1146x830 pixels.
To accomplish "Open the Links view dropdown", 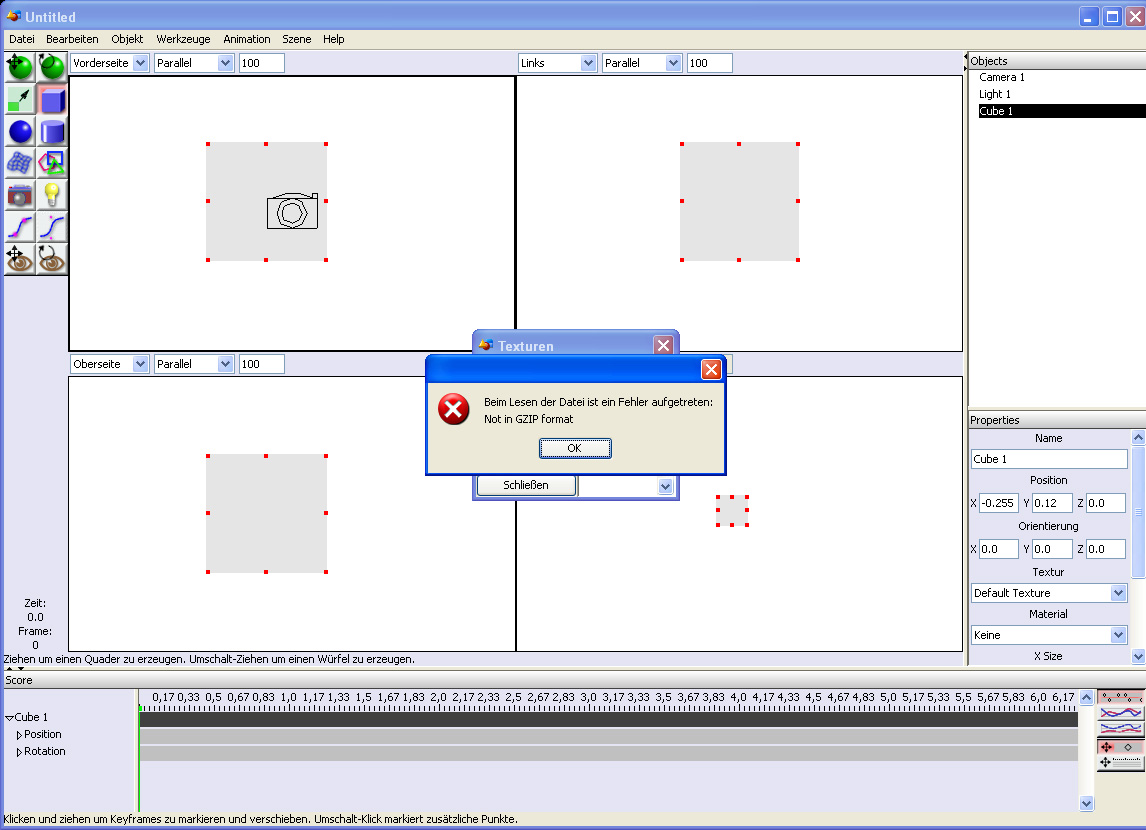I will pyautogui.click(x=588, y=63).
